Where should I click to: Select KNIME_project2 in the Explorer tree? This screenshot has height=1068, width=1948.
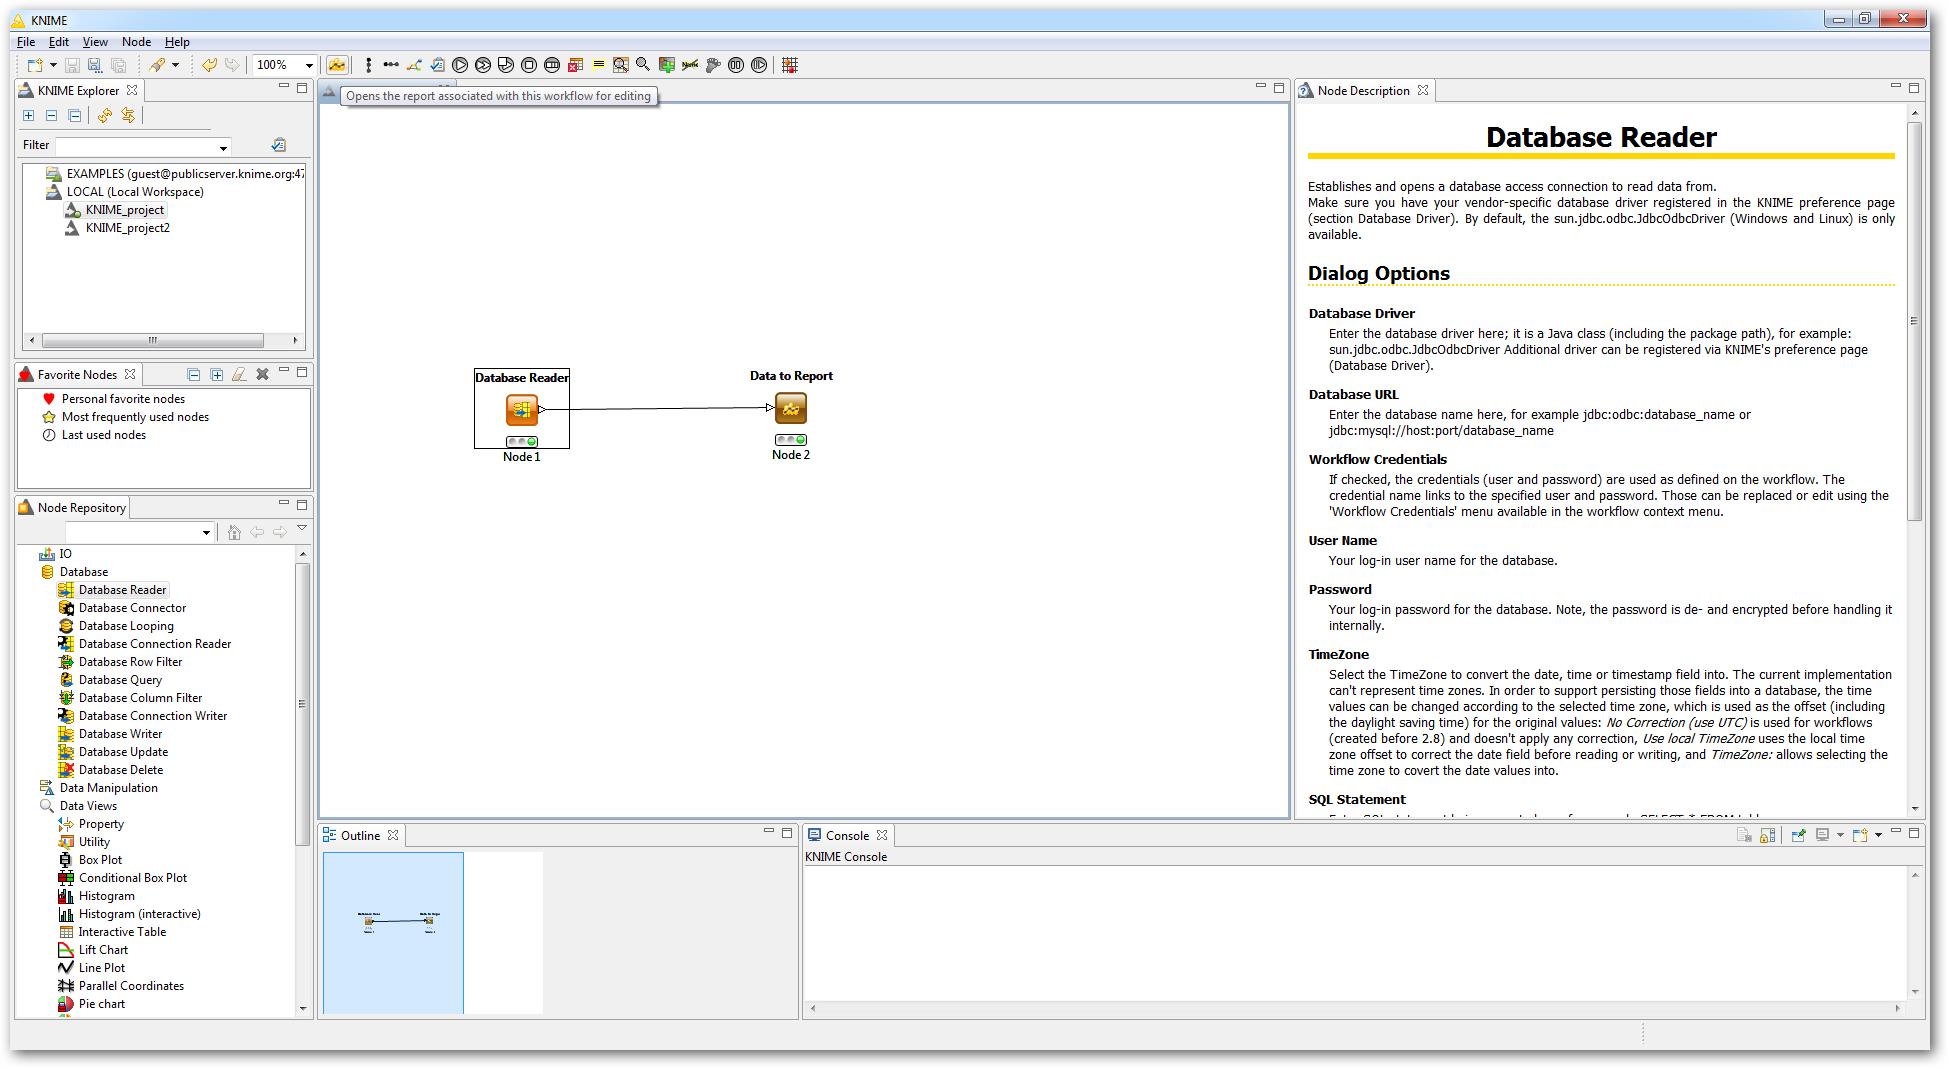point(127,228)
